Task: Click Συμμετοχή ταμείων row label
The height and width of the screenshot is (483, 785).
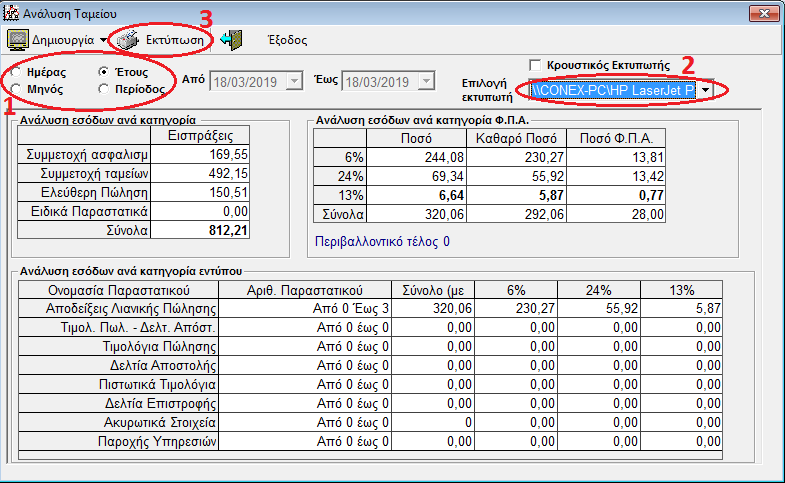Action: [x=84, y=173]
